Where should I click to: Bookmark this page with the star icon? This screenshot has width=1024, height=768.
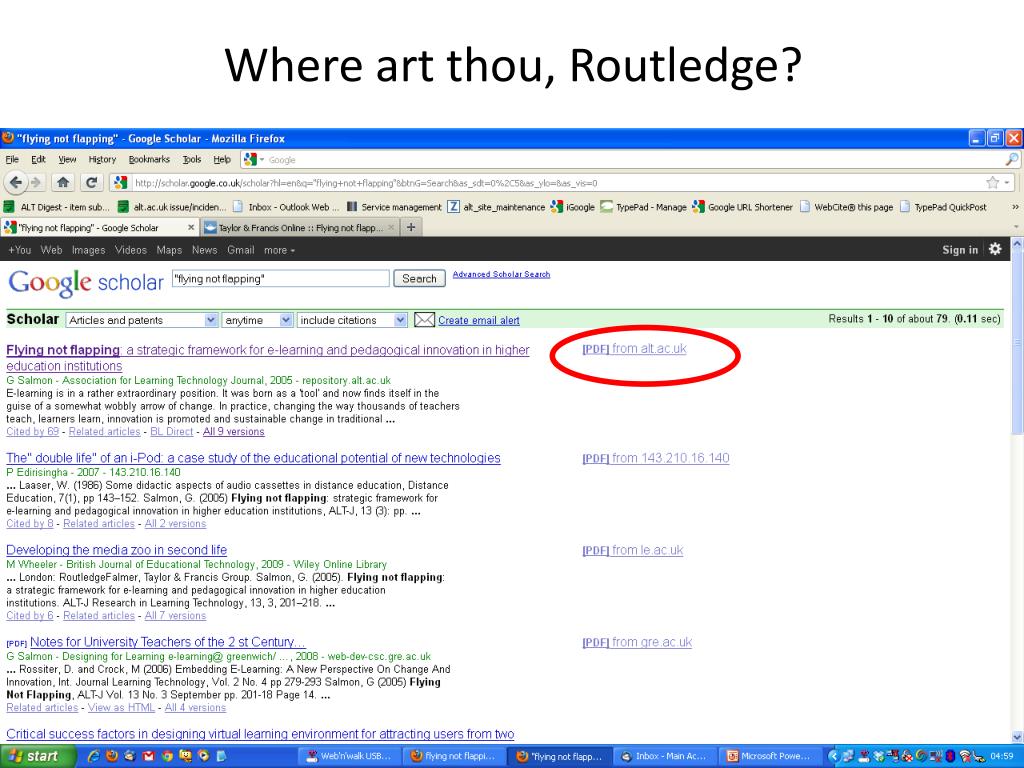[993, 183]
